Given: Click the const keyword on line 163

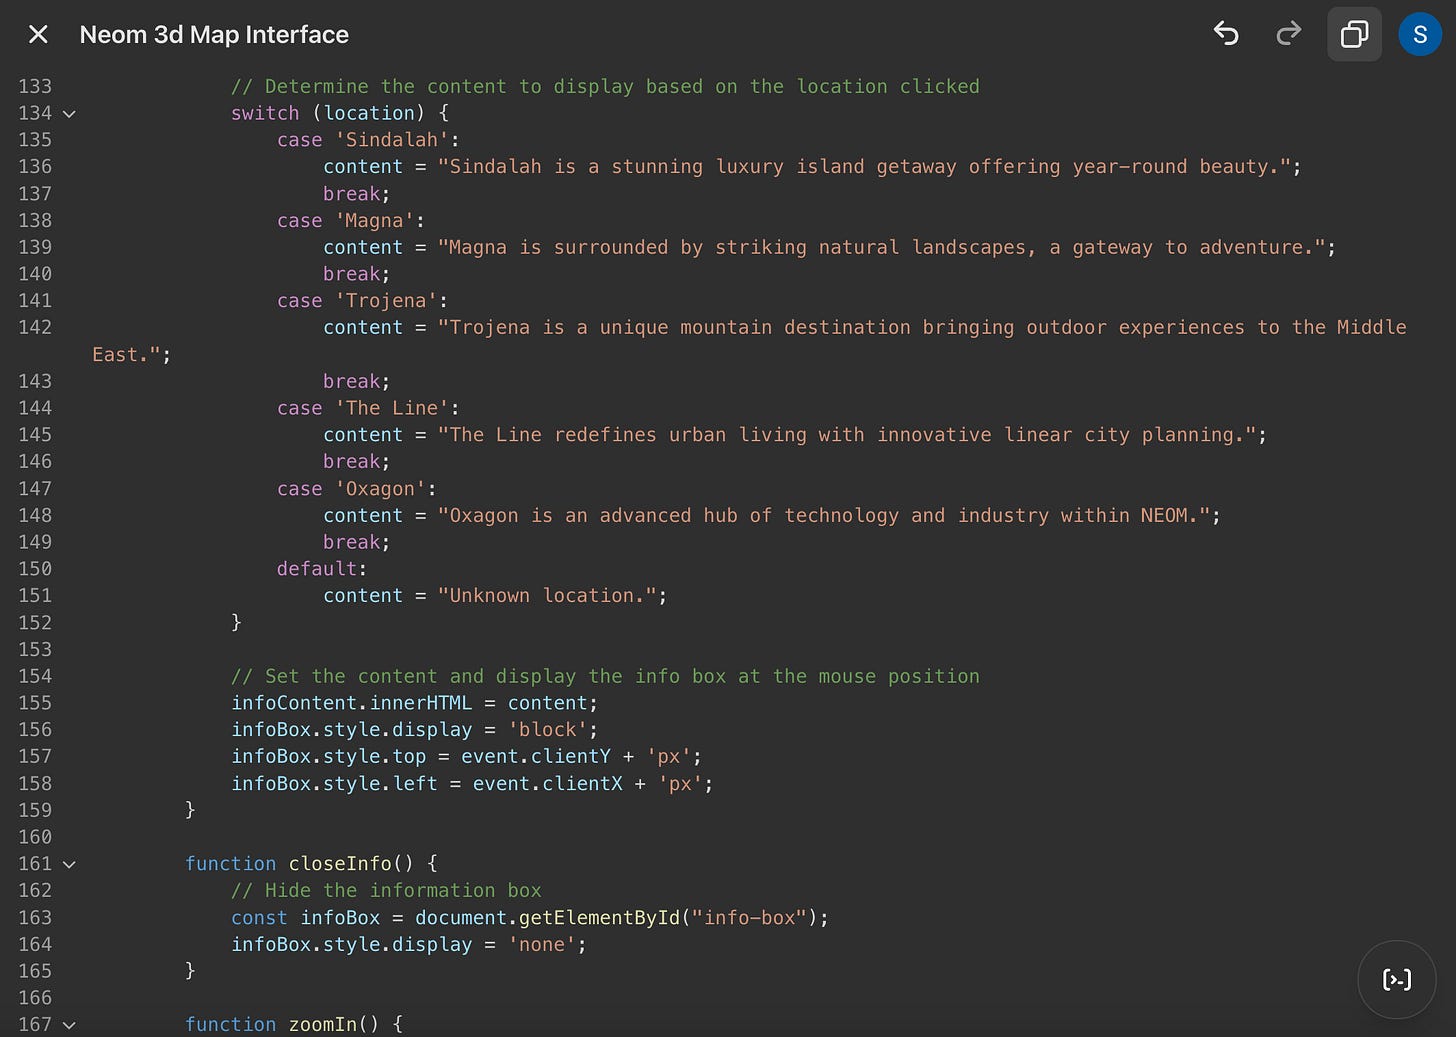Looking at the screenshot, I should point(259,917).
